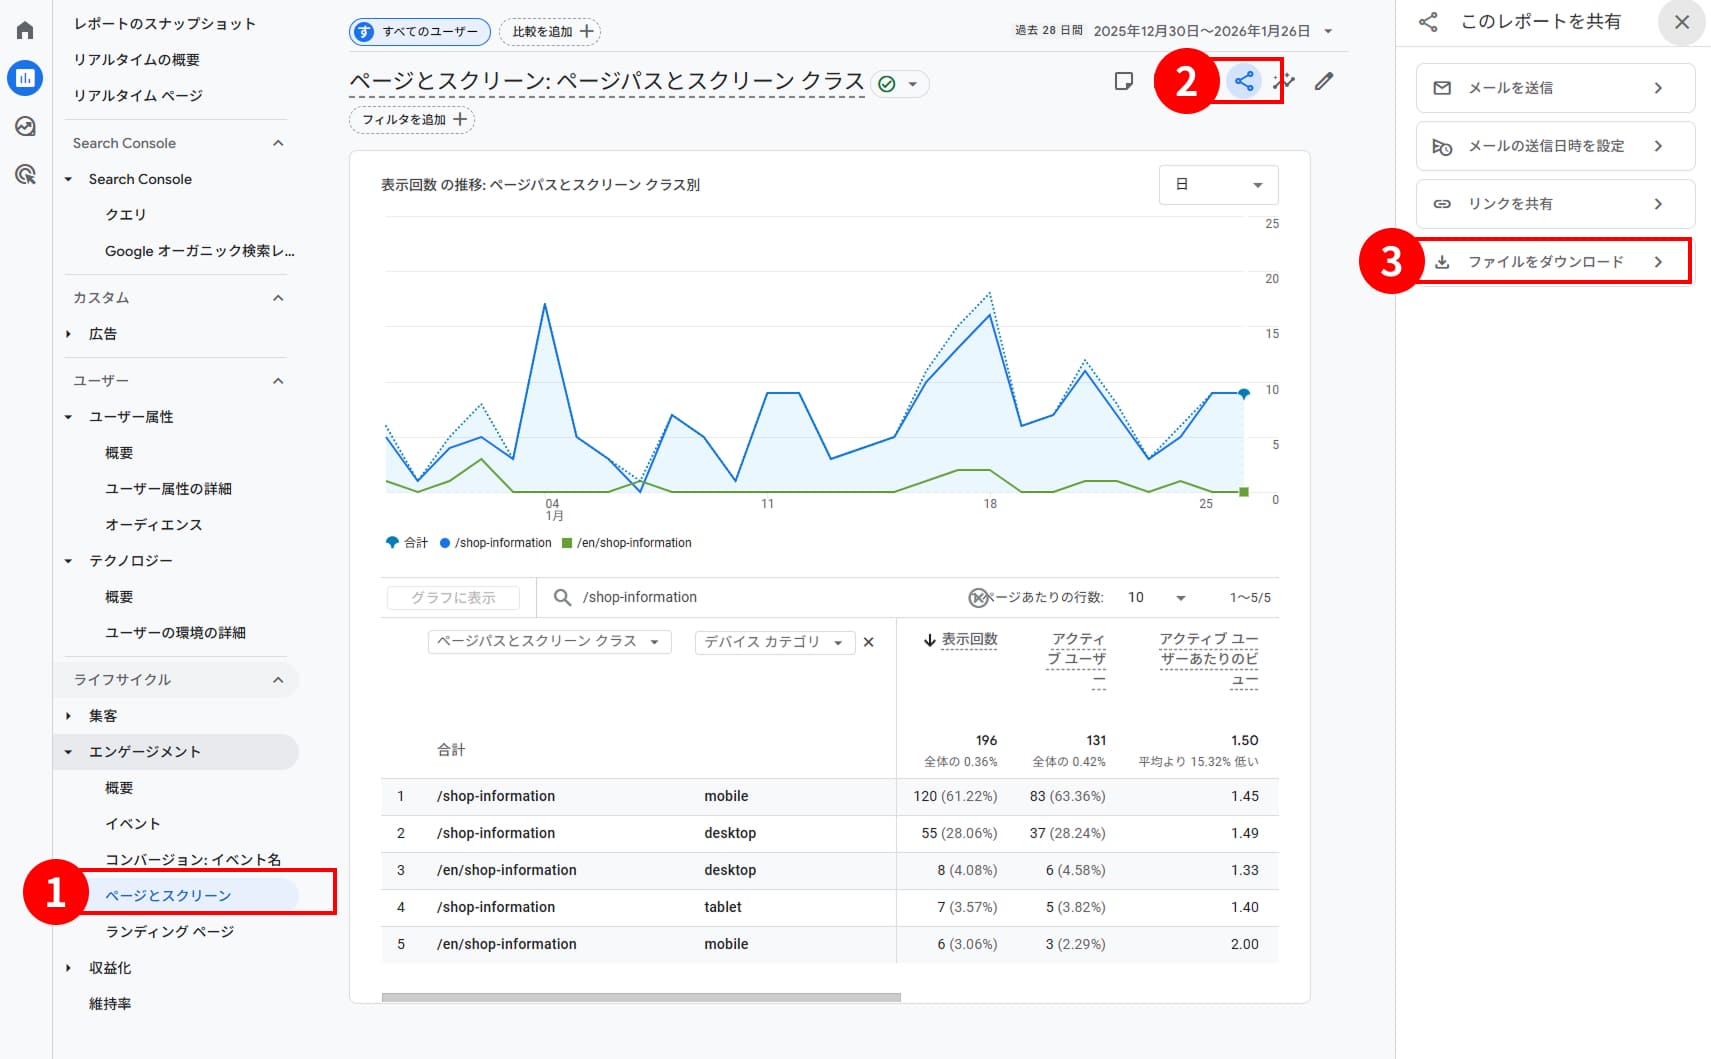Screen dimensions: 1711x1059
Task: Select Landing Page in sidebar menu
Action: click(x=170, y=931)
